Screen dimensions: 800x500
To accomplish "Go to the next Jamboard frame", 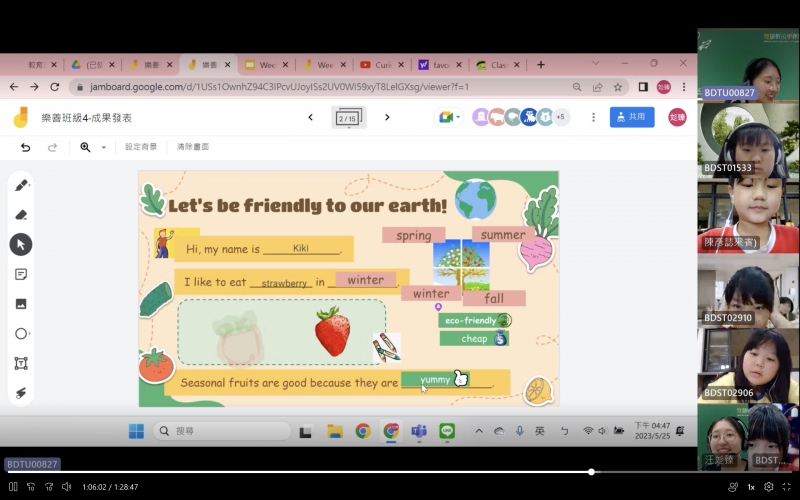I will click(x=387, y=117).
